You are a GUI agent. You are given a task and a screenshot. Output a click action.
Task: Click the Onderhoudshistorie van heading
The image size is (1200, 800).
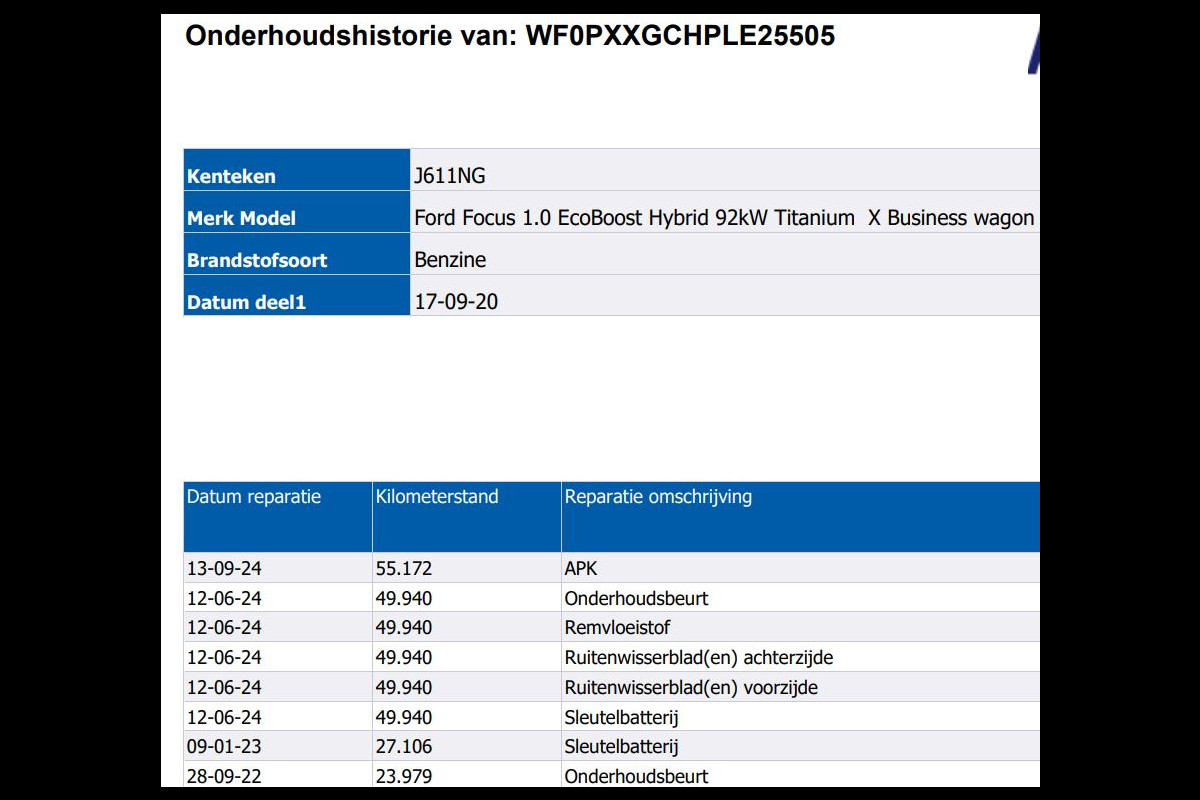pos(510,37)
